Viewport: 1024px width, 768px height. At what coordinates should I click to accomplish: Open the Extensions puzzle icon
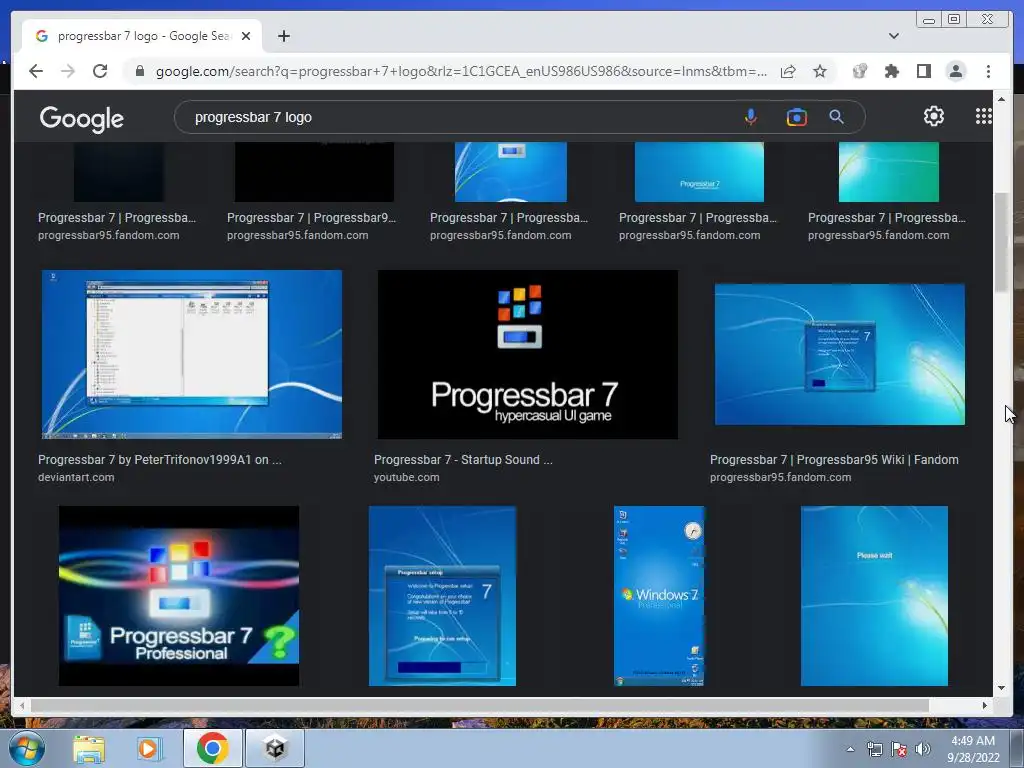click(x=891, y=71)
